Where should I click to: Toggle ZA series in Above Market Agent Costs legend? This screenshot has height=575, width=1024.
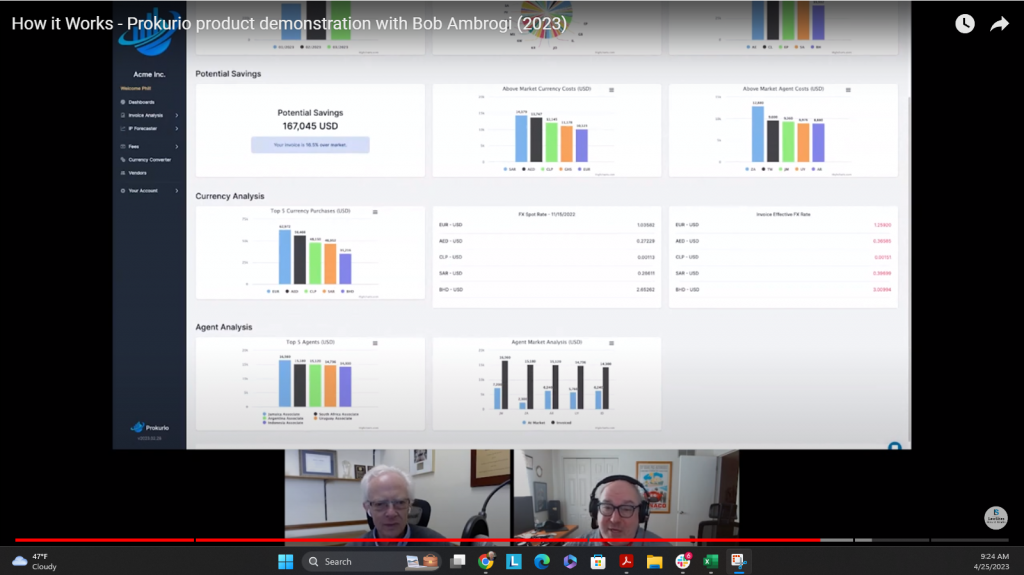point(750,169)
